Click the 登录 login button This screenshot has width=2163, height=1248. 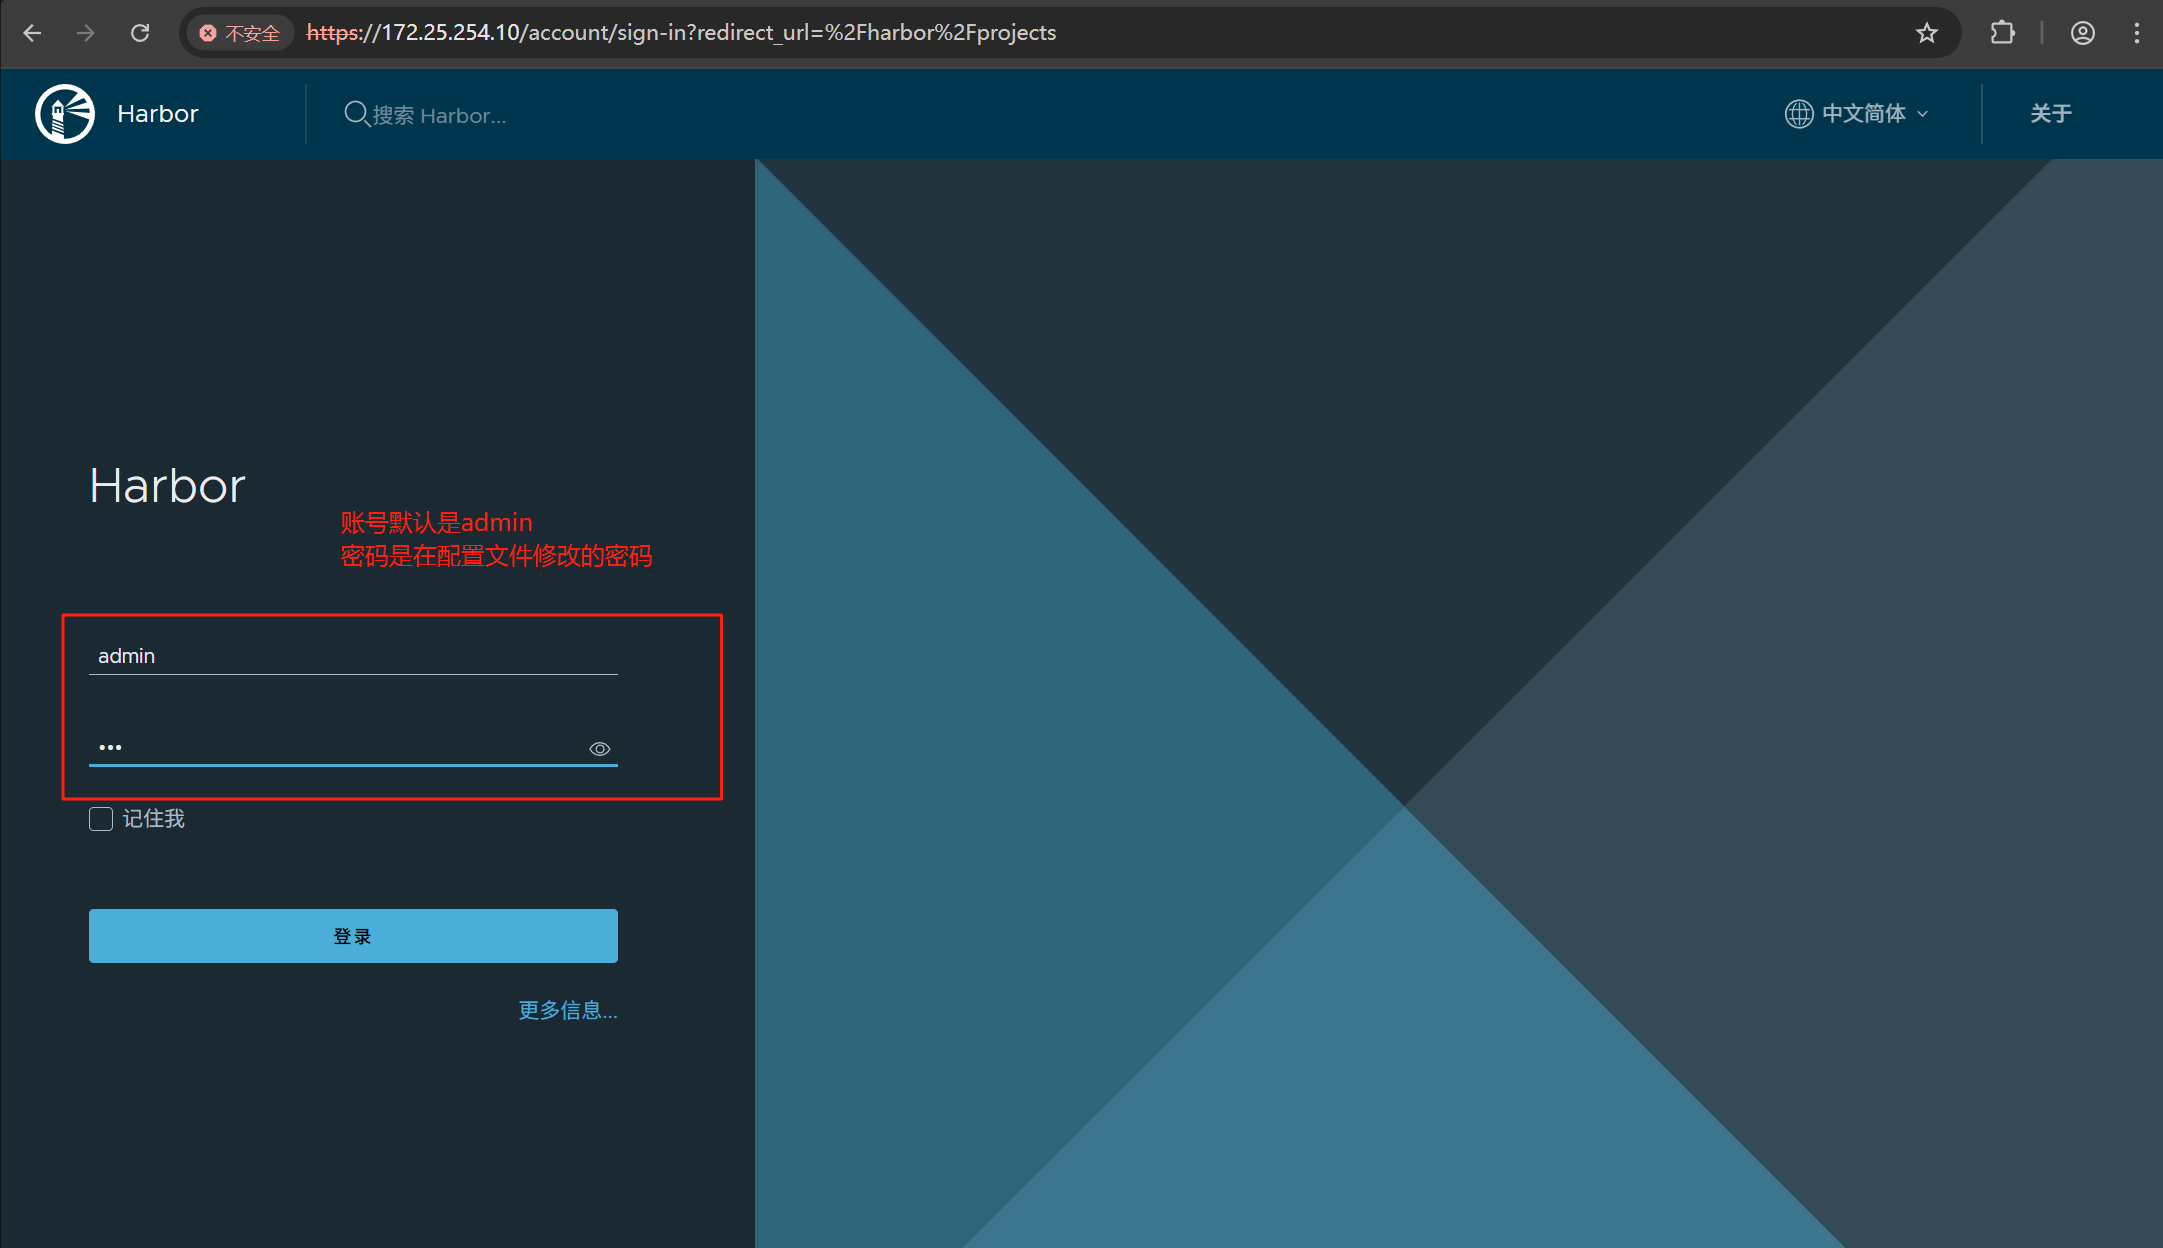353,936
